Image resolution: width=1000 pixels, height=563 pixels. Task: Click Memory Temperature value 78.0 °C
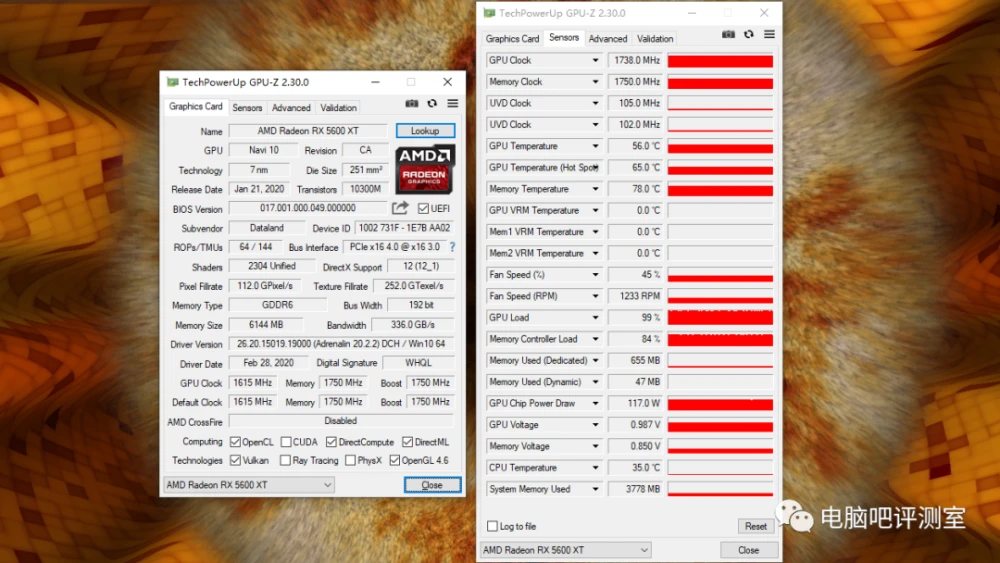(635, 189)
